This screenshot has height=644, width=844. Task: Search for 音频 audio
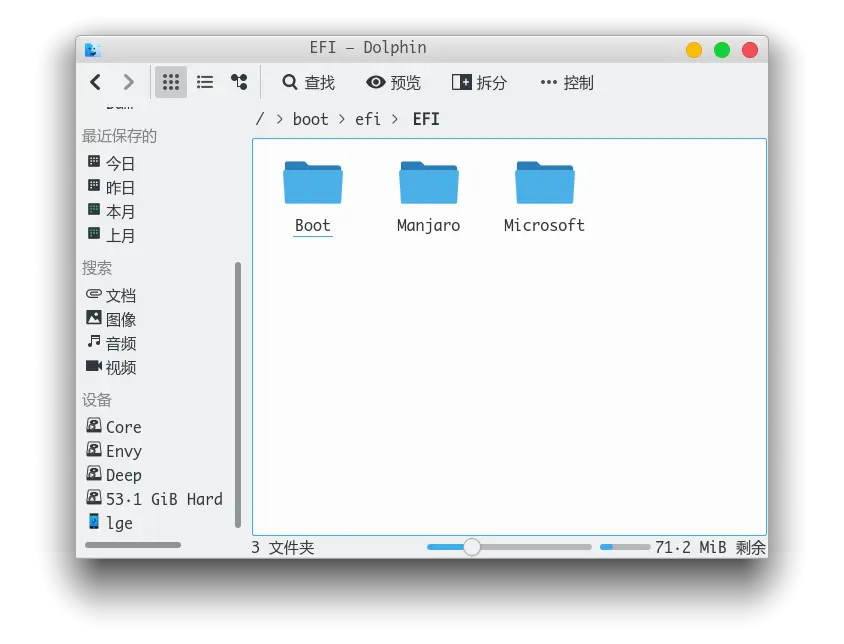click(121, 343)
